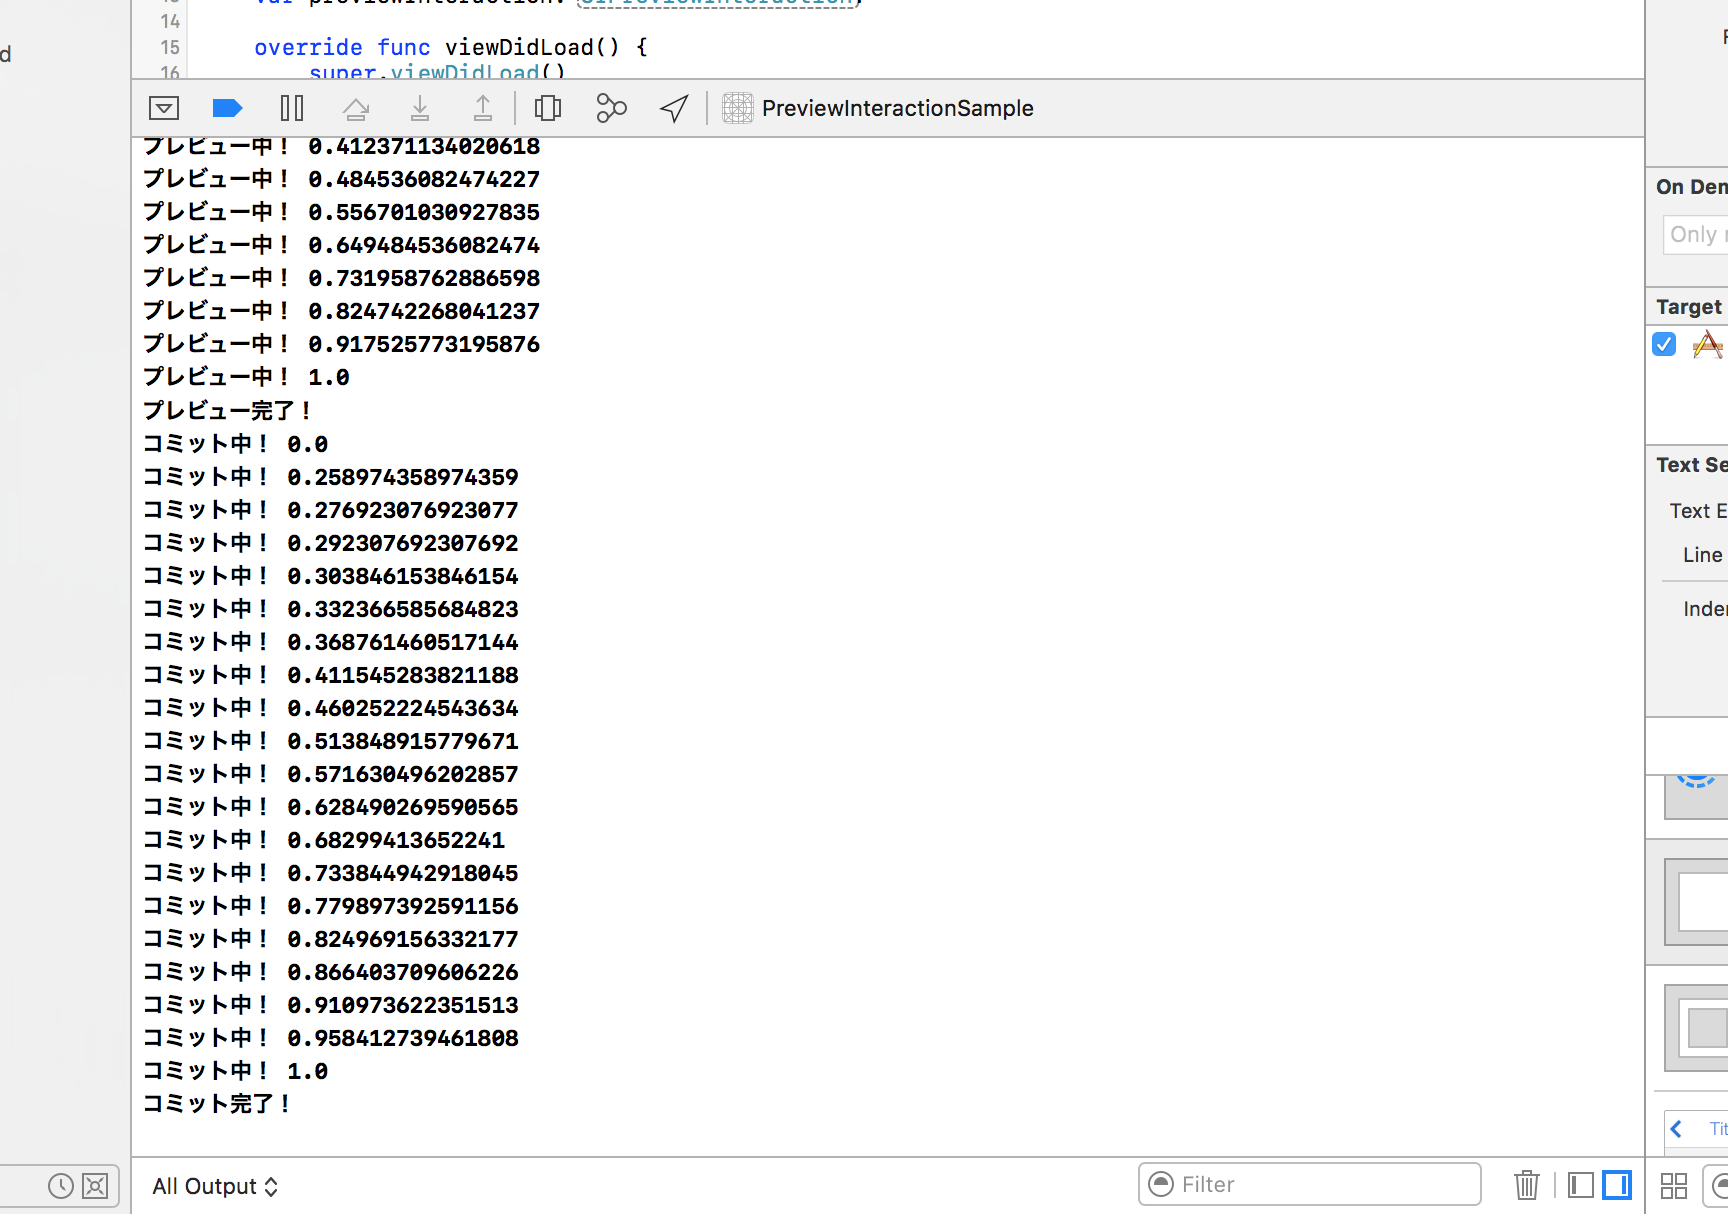Viewport: 1728px width, 1214px height.
Task: Click the Step Out icon
Action: pos(483,108)
